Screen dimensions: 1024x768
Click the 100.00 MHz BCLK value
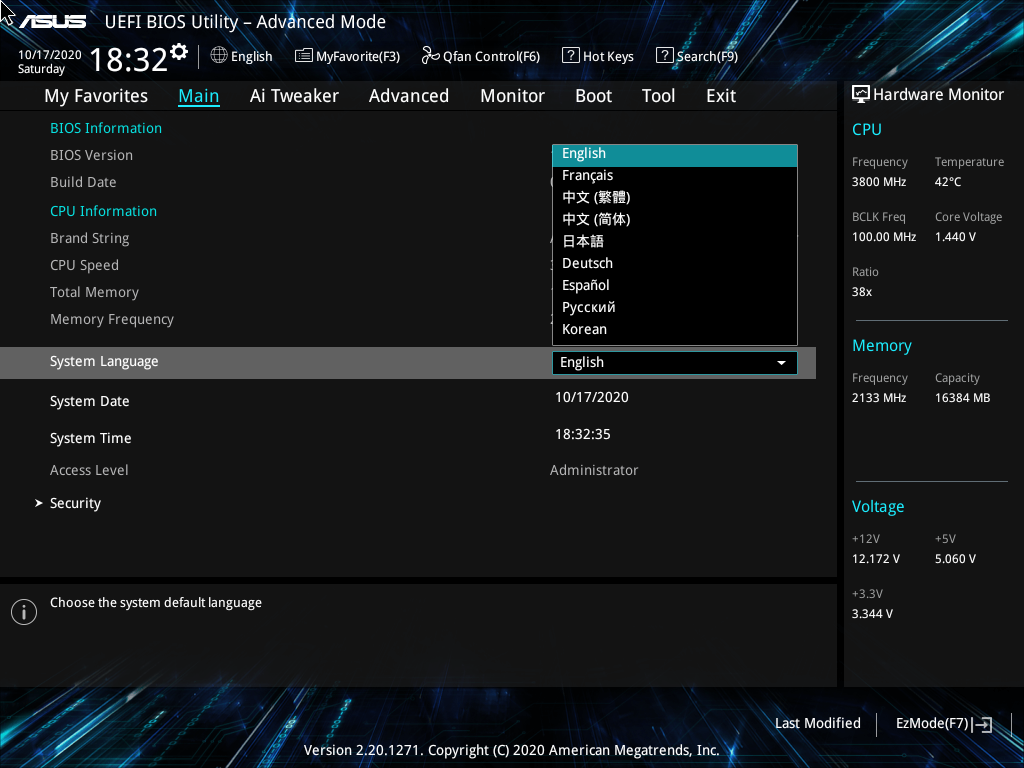pos(884,237)
